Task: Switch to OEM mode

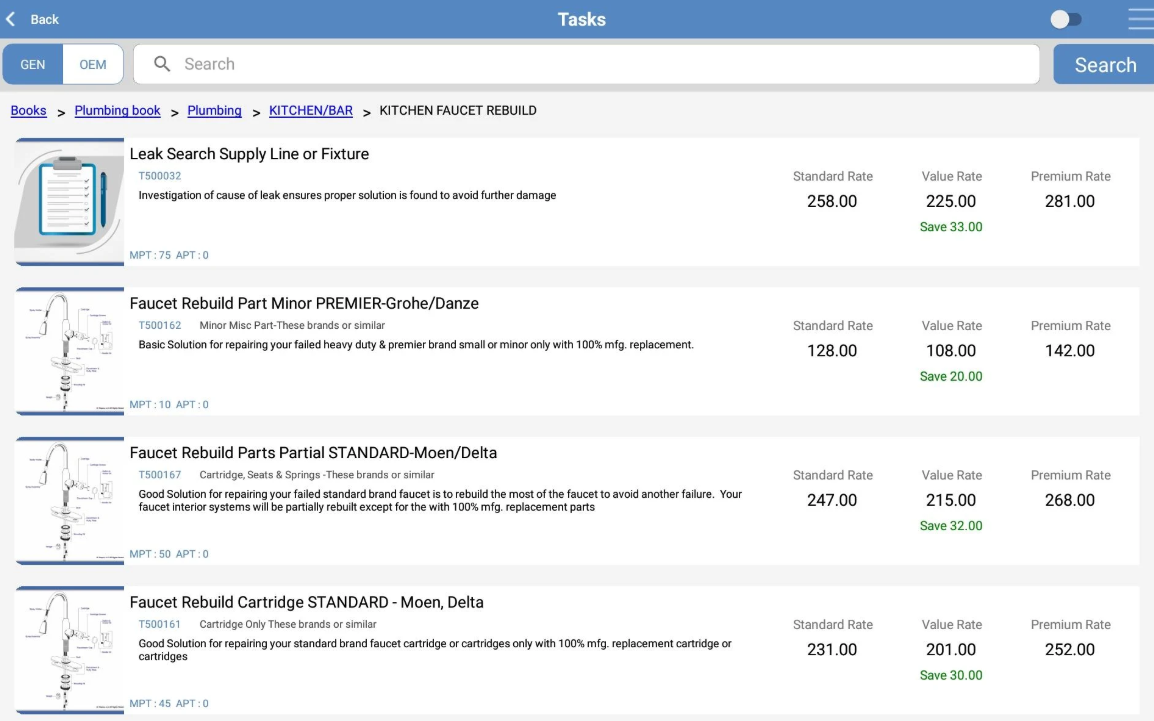Action: tap(93, 64)
